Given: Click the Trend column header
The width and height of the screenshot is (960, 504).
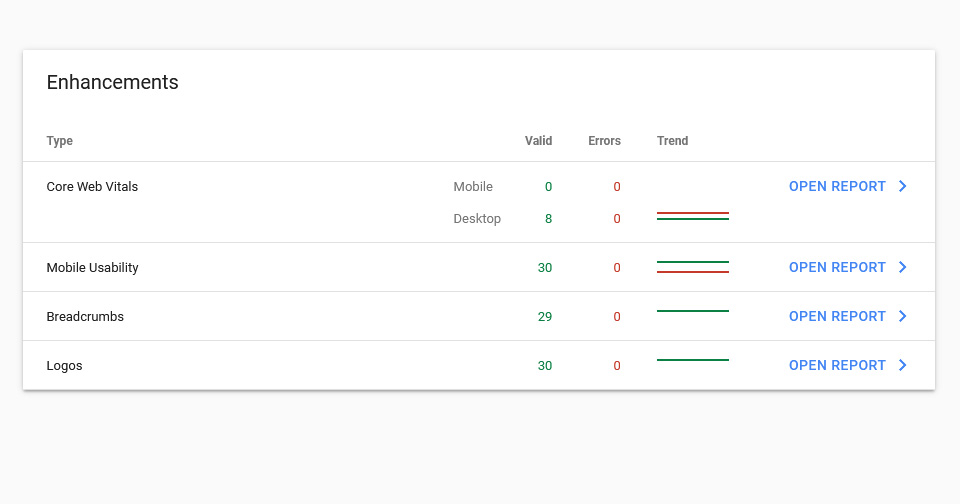Looking at the screenshot, I should (672, 141).
